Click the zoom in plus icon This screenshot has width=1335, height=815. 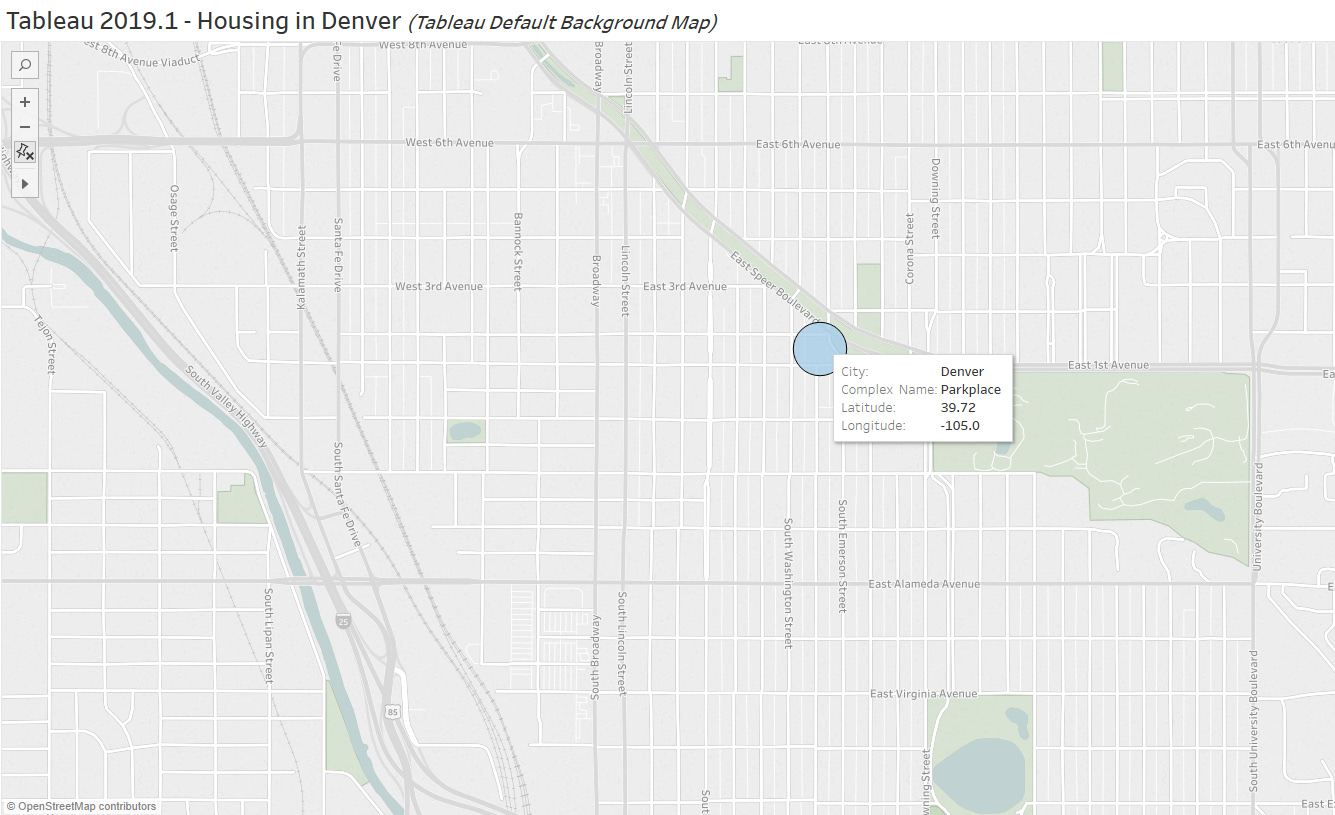[24, 101]
